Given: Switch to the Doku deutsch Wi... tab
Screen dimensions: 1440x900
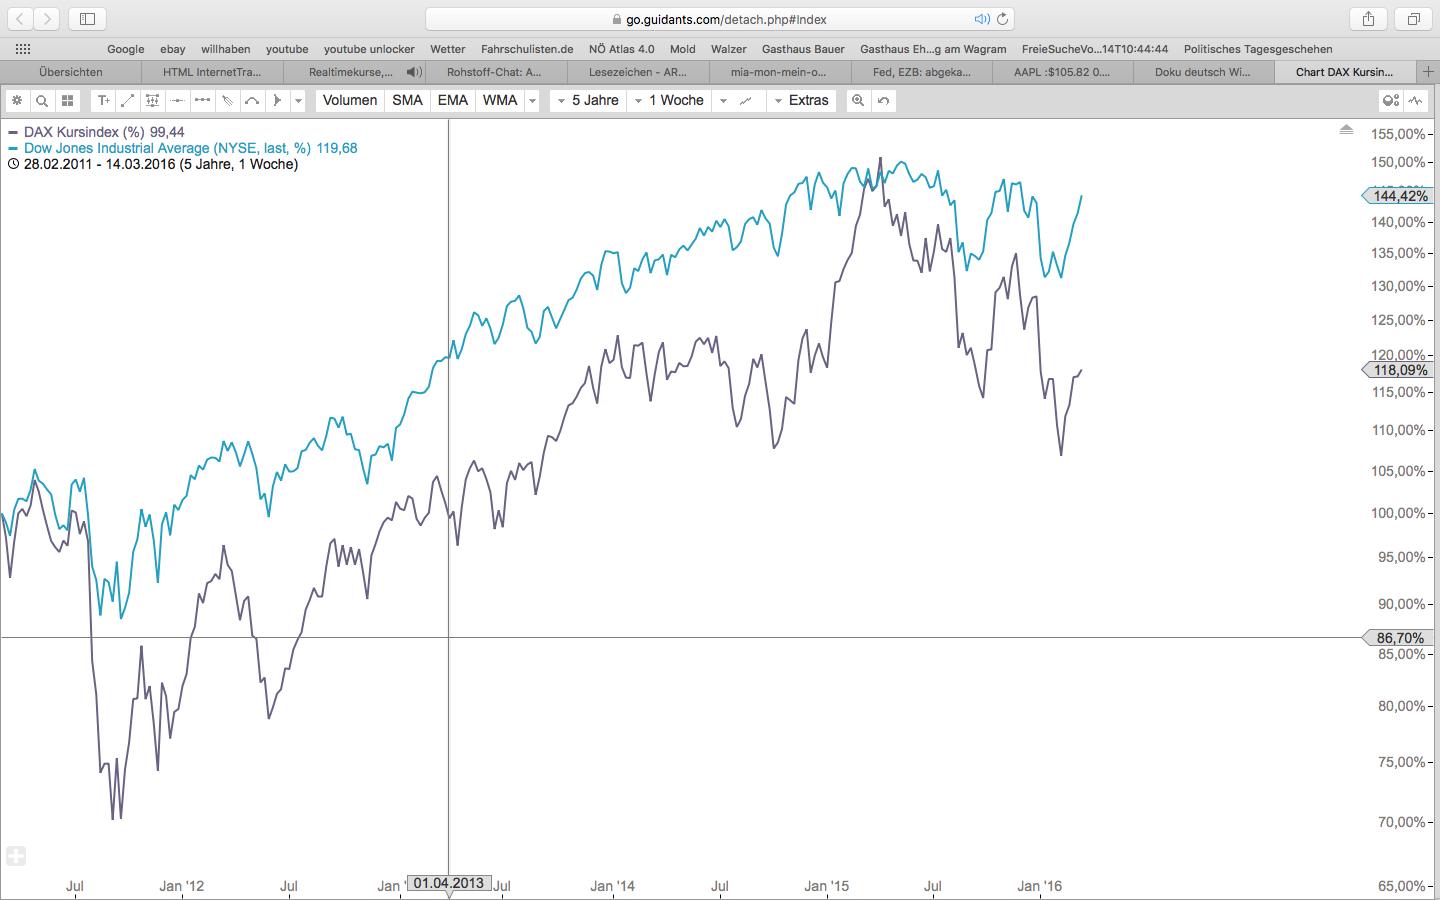Looking at the screenshot, I should tap(1203, 72).
